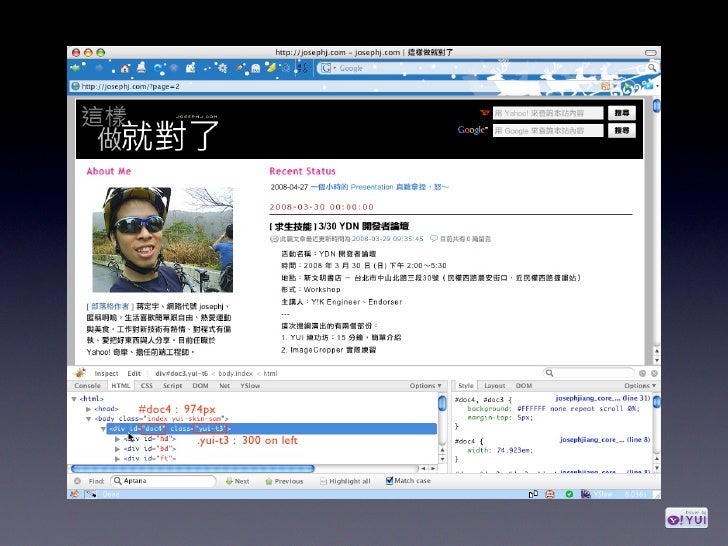Click the RSS feed icon in address bar
728x546 pixels.
point(605,86)
